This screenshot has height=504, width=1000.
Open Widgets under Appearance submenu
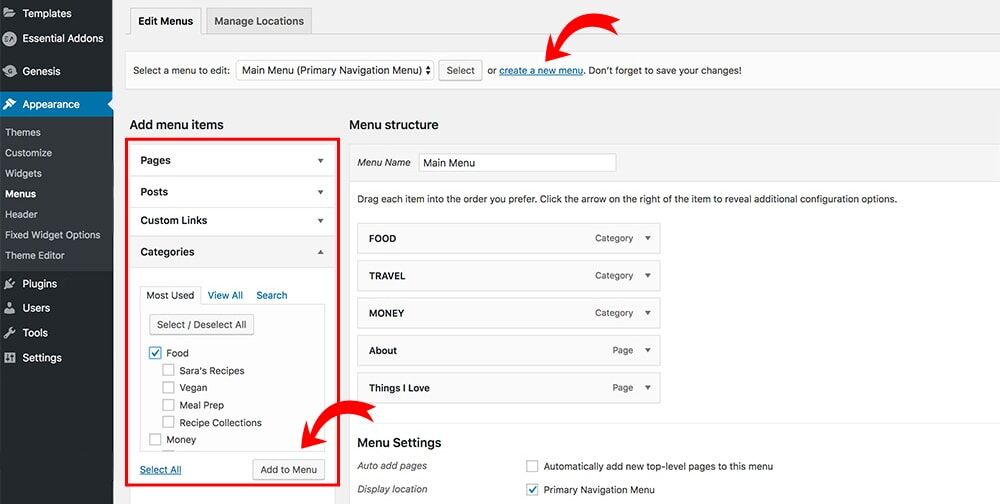pyautogui.click(x=23, y=173)
